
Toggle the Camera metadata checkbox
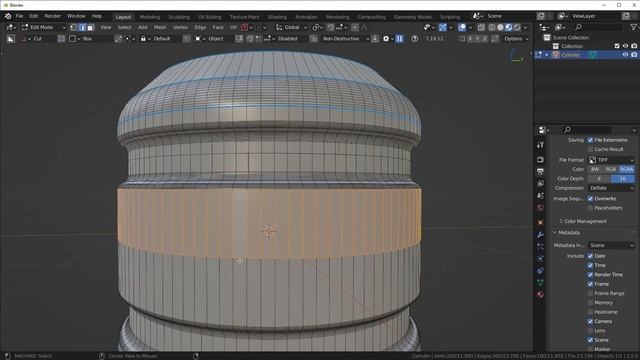[590, 322]
